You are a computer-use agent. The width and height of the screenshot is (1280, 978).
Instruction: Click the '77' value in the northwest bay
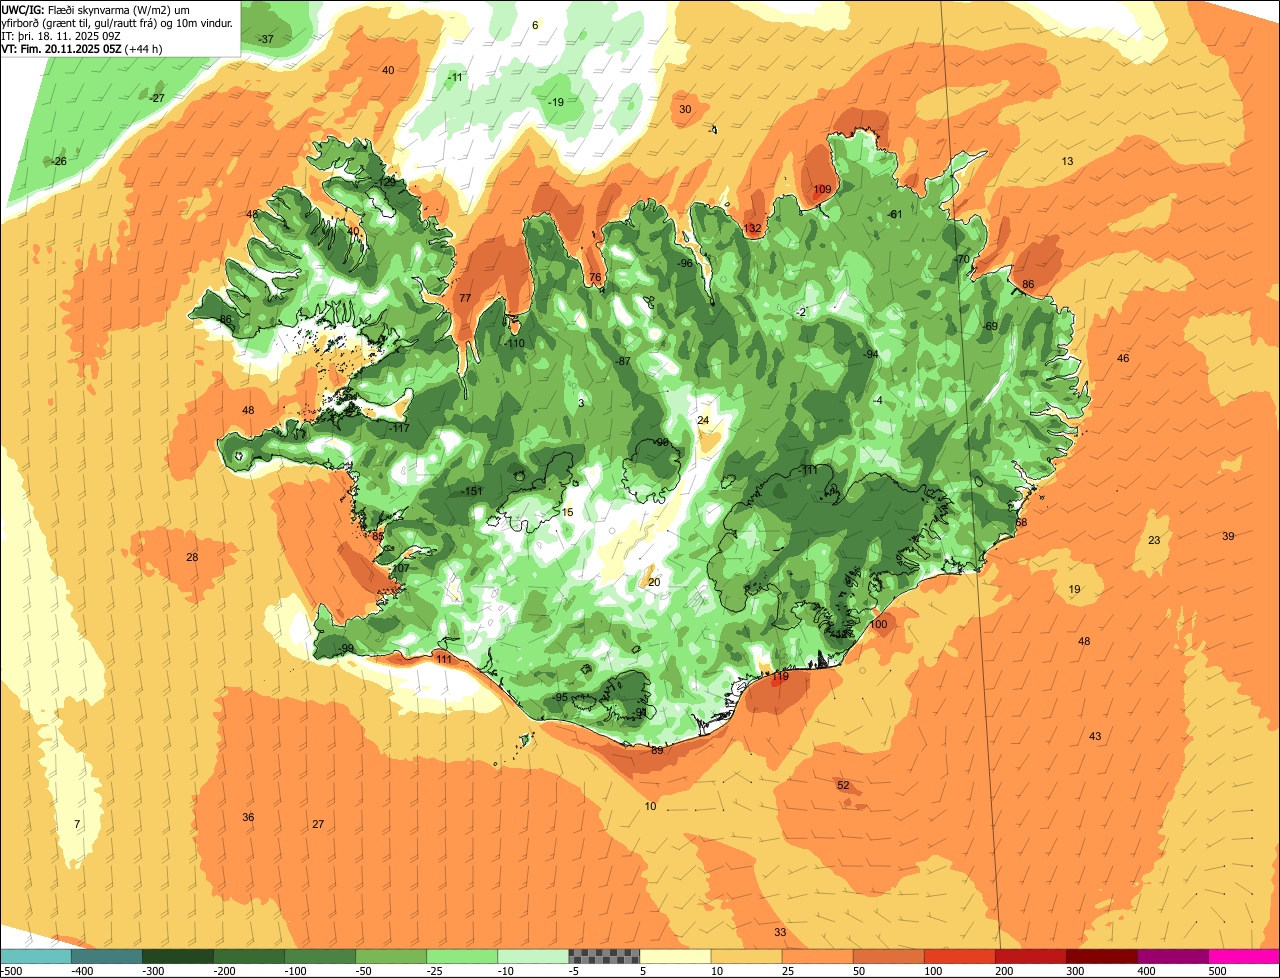[x=465, y=299]
